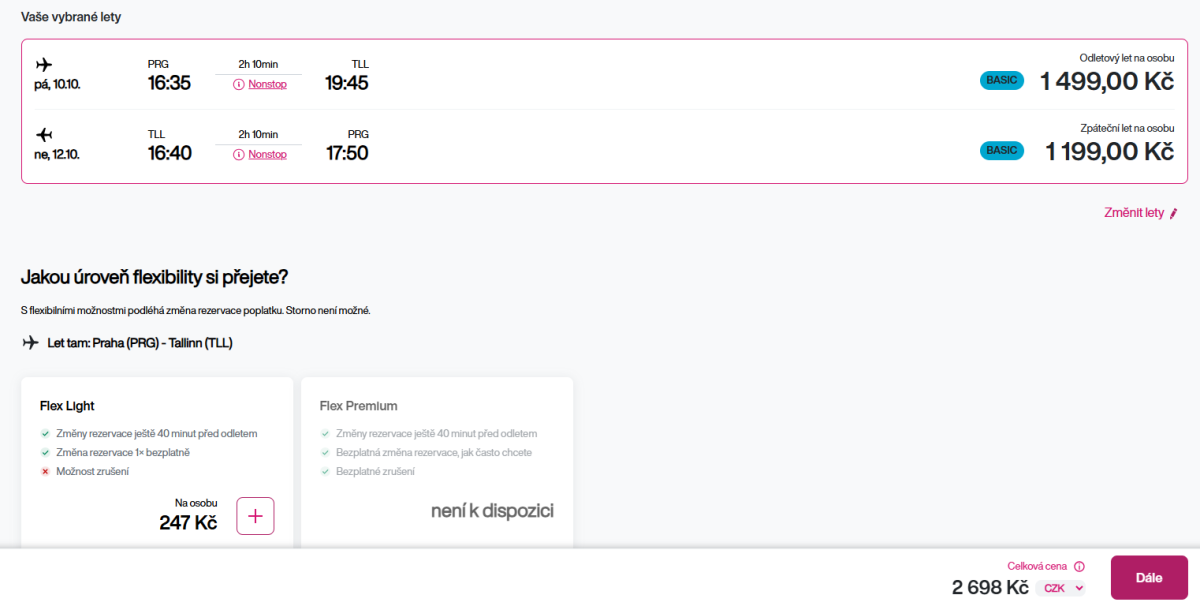Open the Změnit lety link
The image size is (1200, 606).
[1134, 213]
